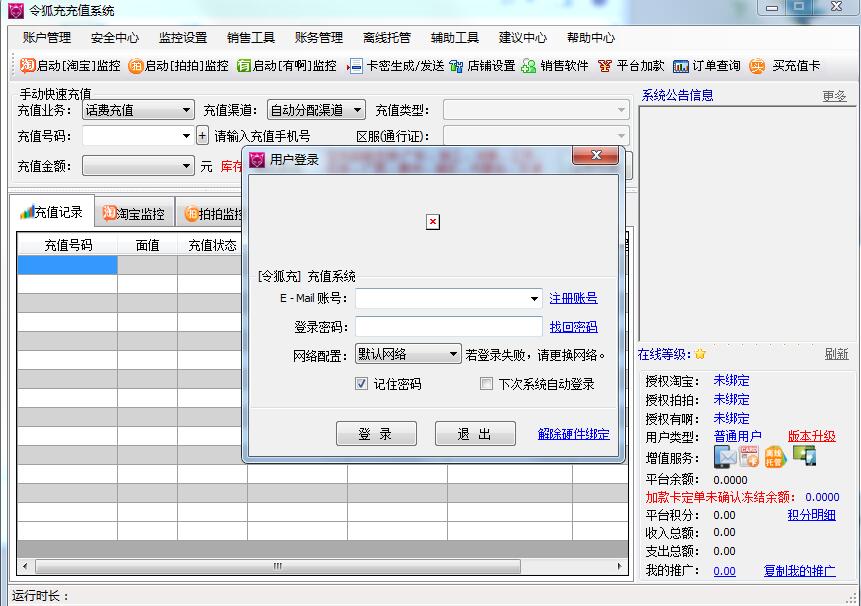Viewport: 861px width, 606px height.
Task: Click the 复制我的推广 link
Action: point(800,571)
